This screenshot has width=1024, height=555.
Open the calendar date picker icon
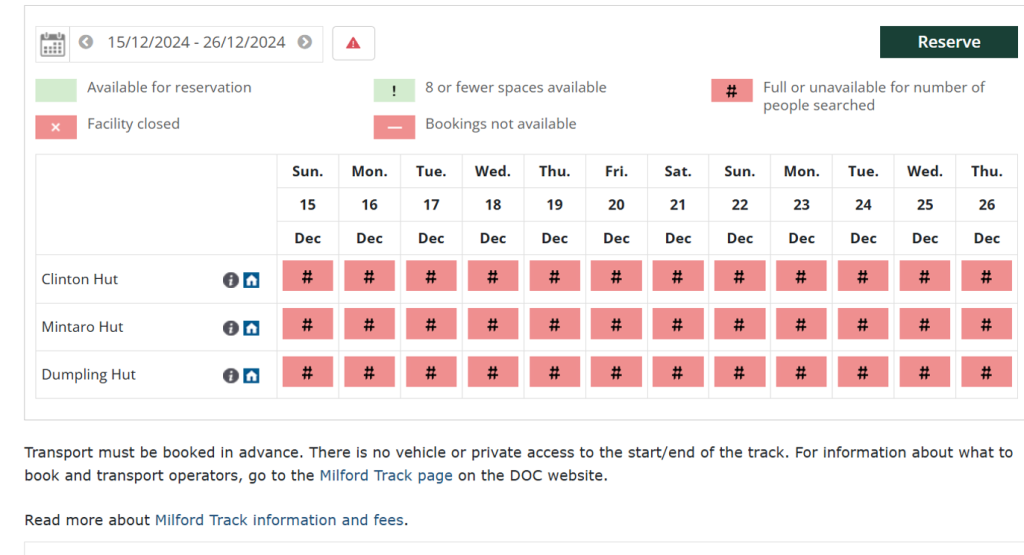pyautogui.click(x=52, y=44)
